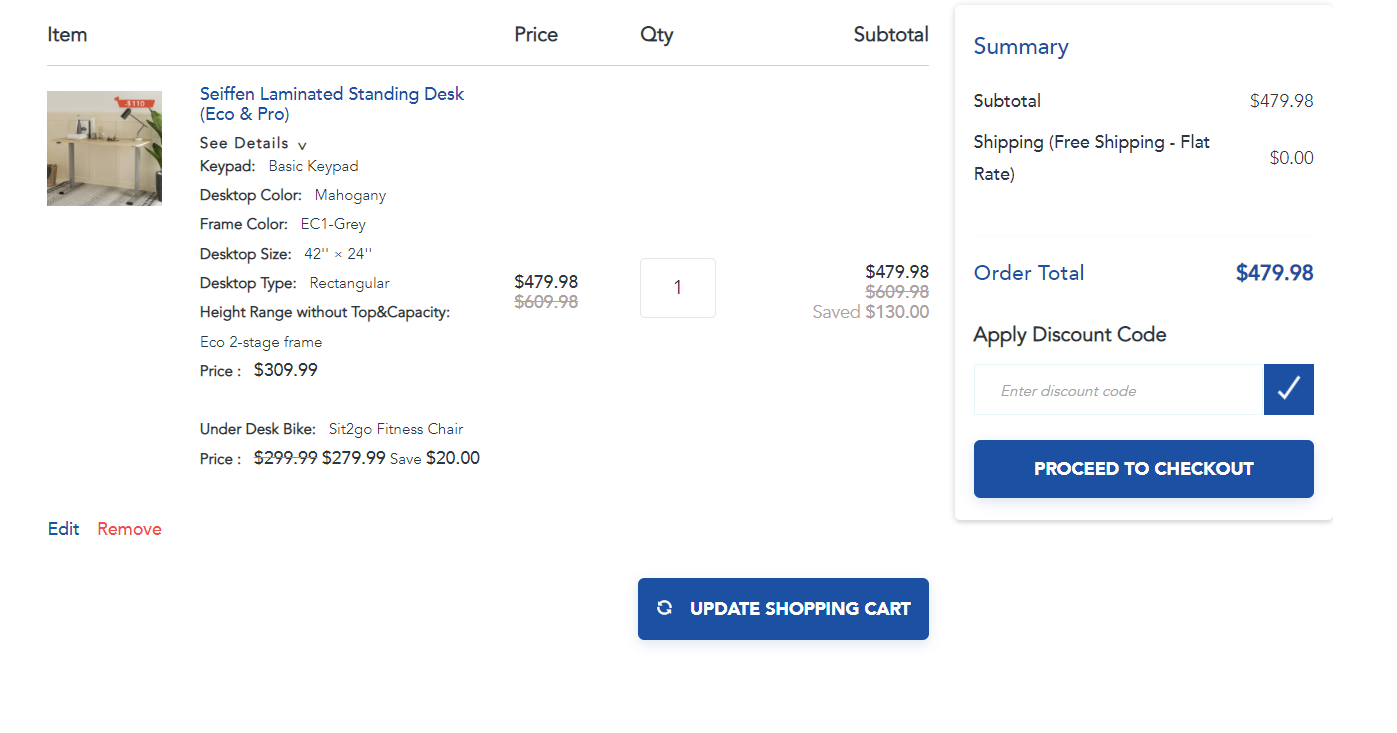1397x733 pixels.
Task: Click the Subtotal column header
Action: click(x=890, y=35)
